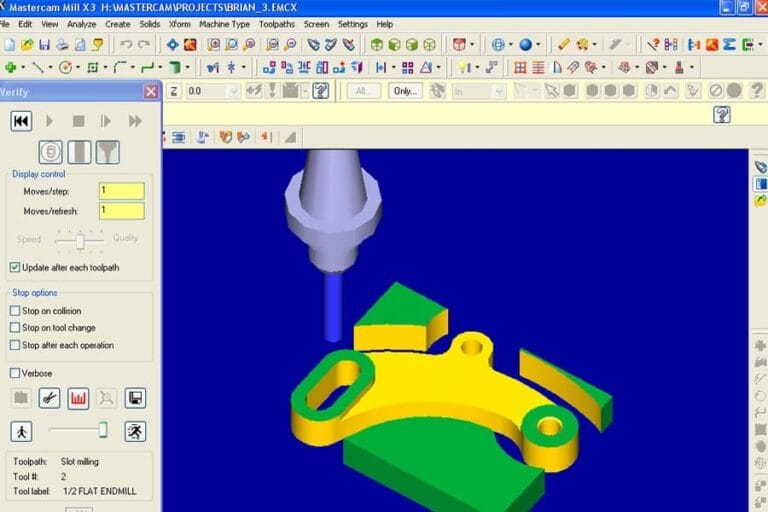
Task: Click the rewind to start button in Verify
Action: [21, 121]
